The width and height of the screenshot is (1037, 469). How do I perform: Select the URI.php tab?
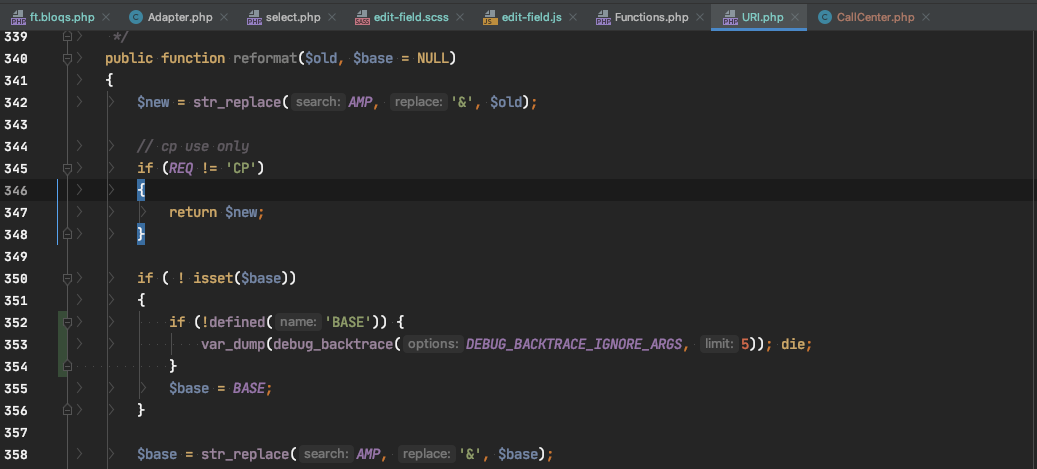(763, 17)
